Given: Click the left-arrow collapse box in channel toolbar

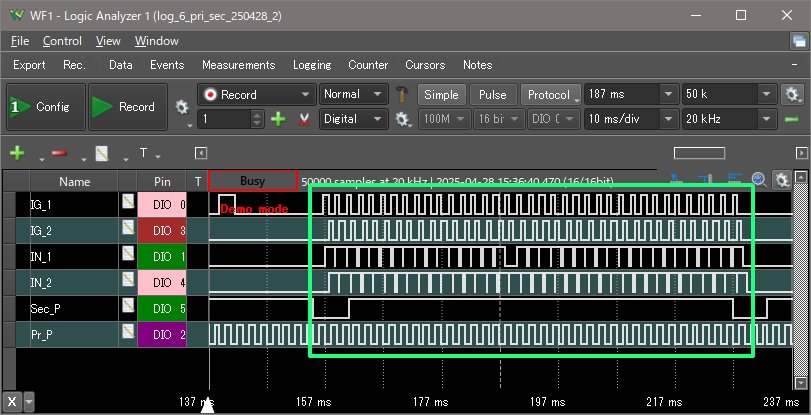Looking at the screenshot, I should coord(201,153).
